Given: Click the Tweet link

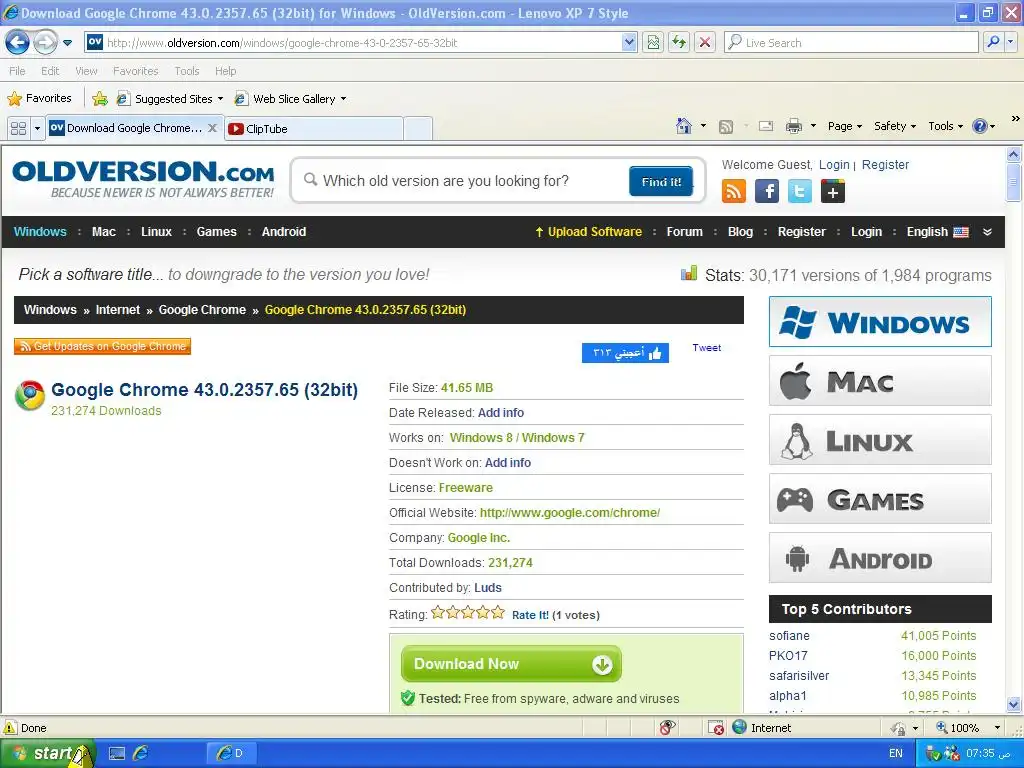Looking at the screenshot, I should click(707, 347).
